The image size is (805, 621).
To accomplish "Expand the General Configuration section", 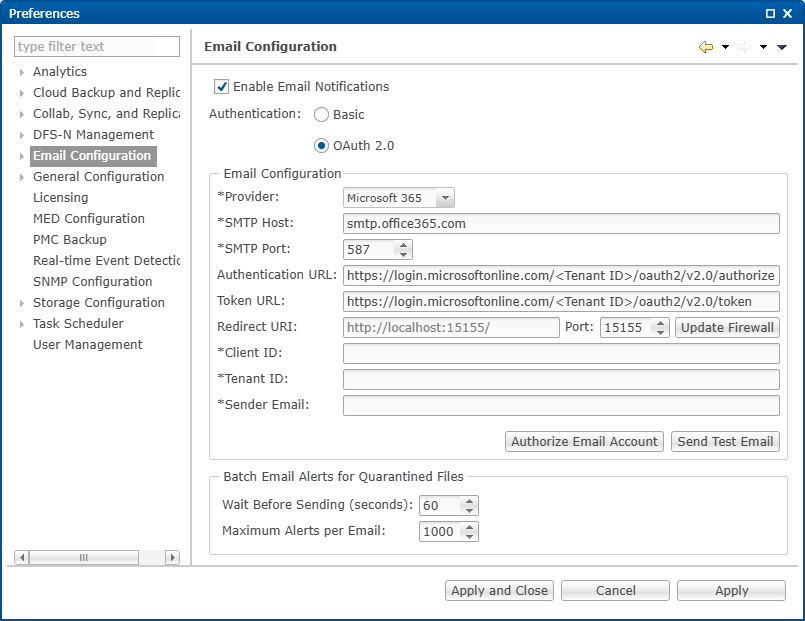I will [x=22, y=176].
